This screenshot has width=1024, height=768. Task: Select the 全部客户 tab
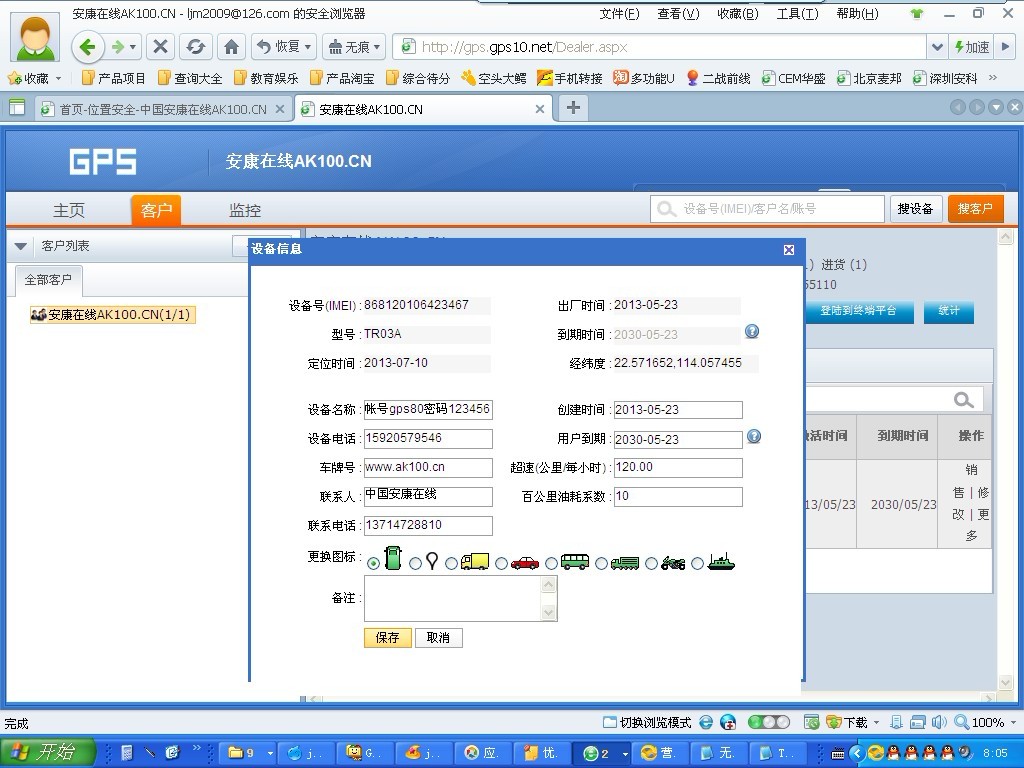(x=48, y=280)
